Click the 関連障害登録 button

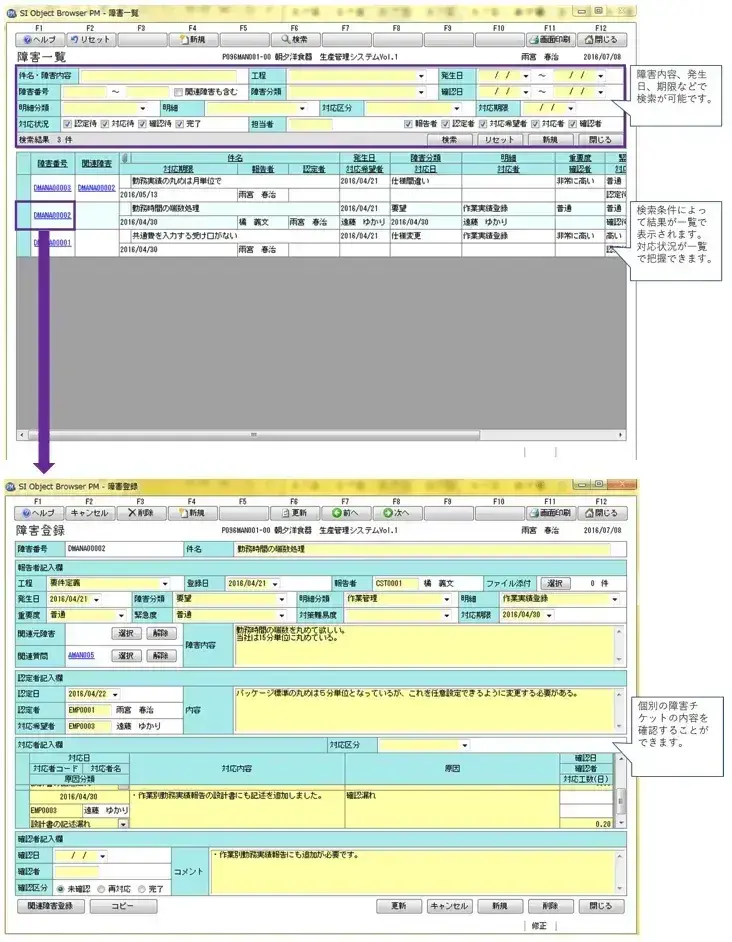click(x=50, y=906)
